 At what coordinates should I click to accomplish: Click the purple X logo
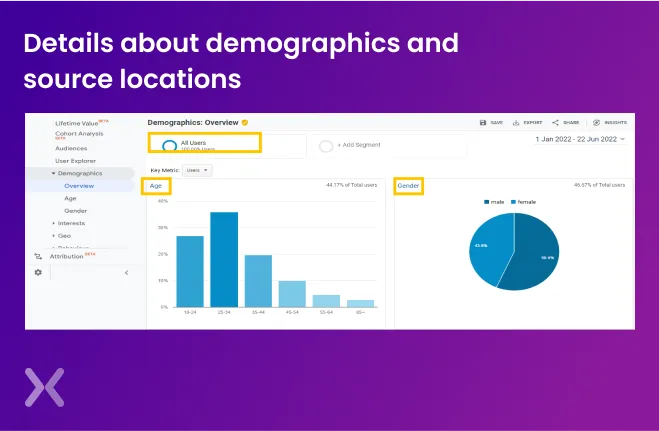coord(45,387)
